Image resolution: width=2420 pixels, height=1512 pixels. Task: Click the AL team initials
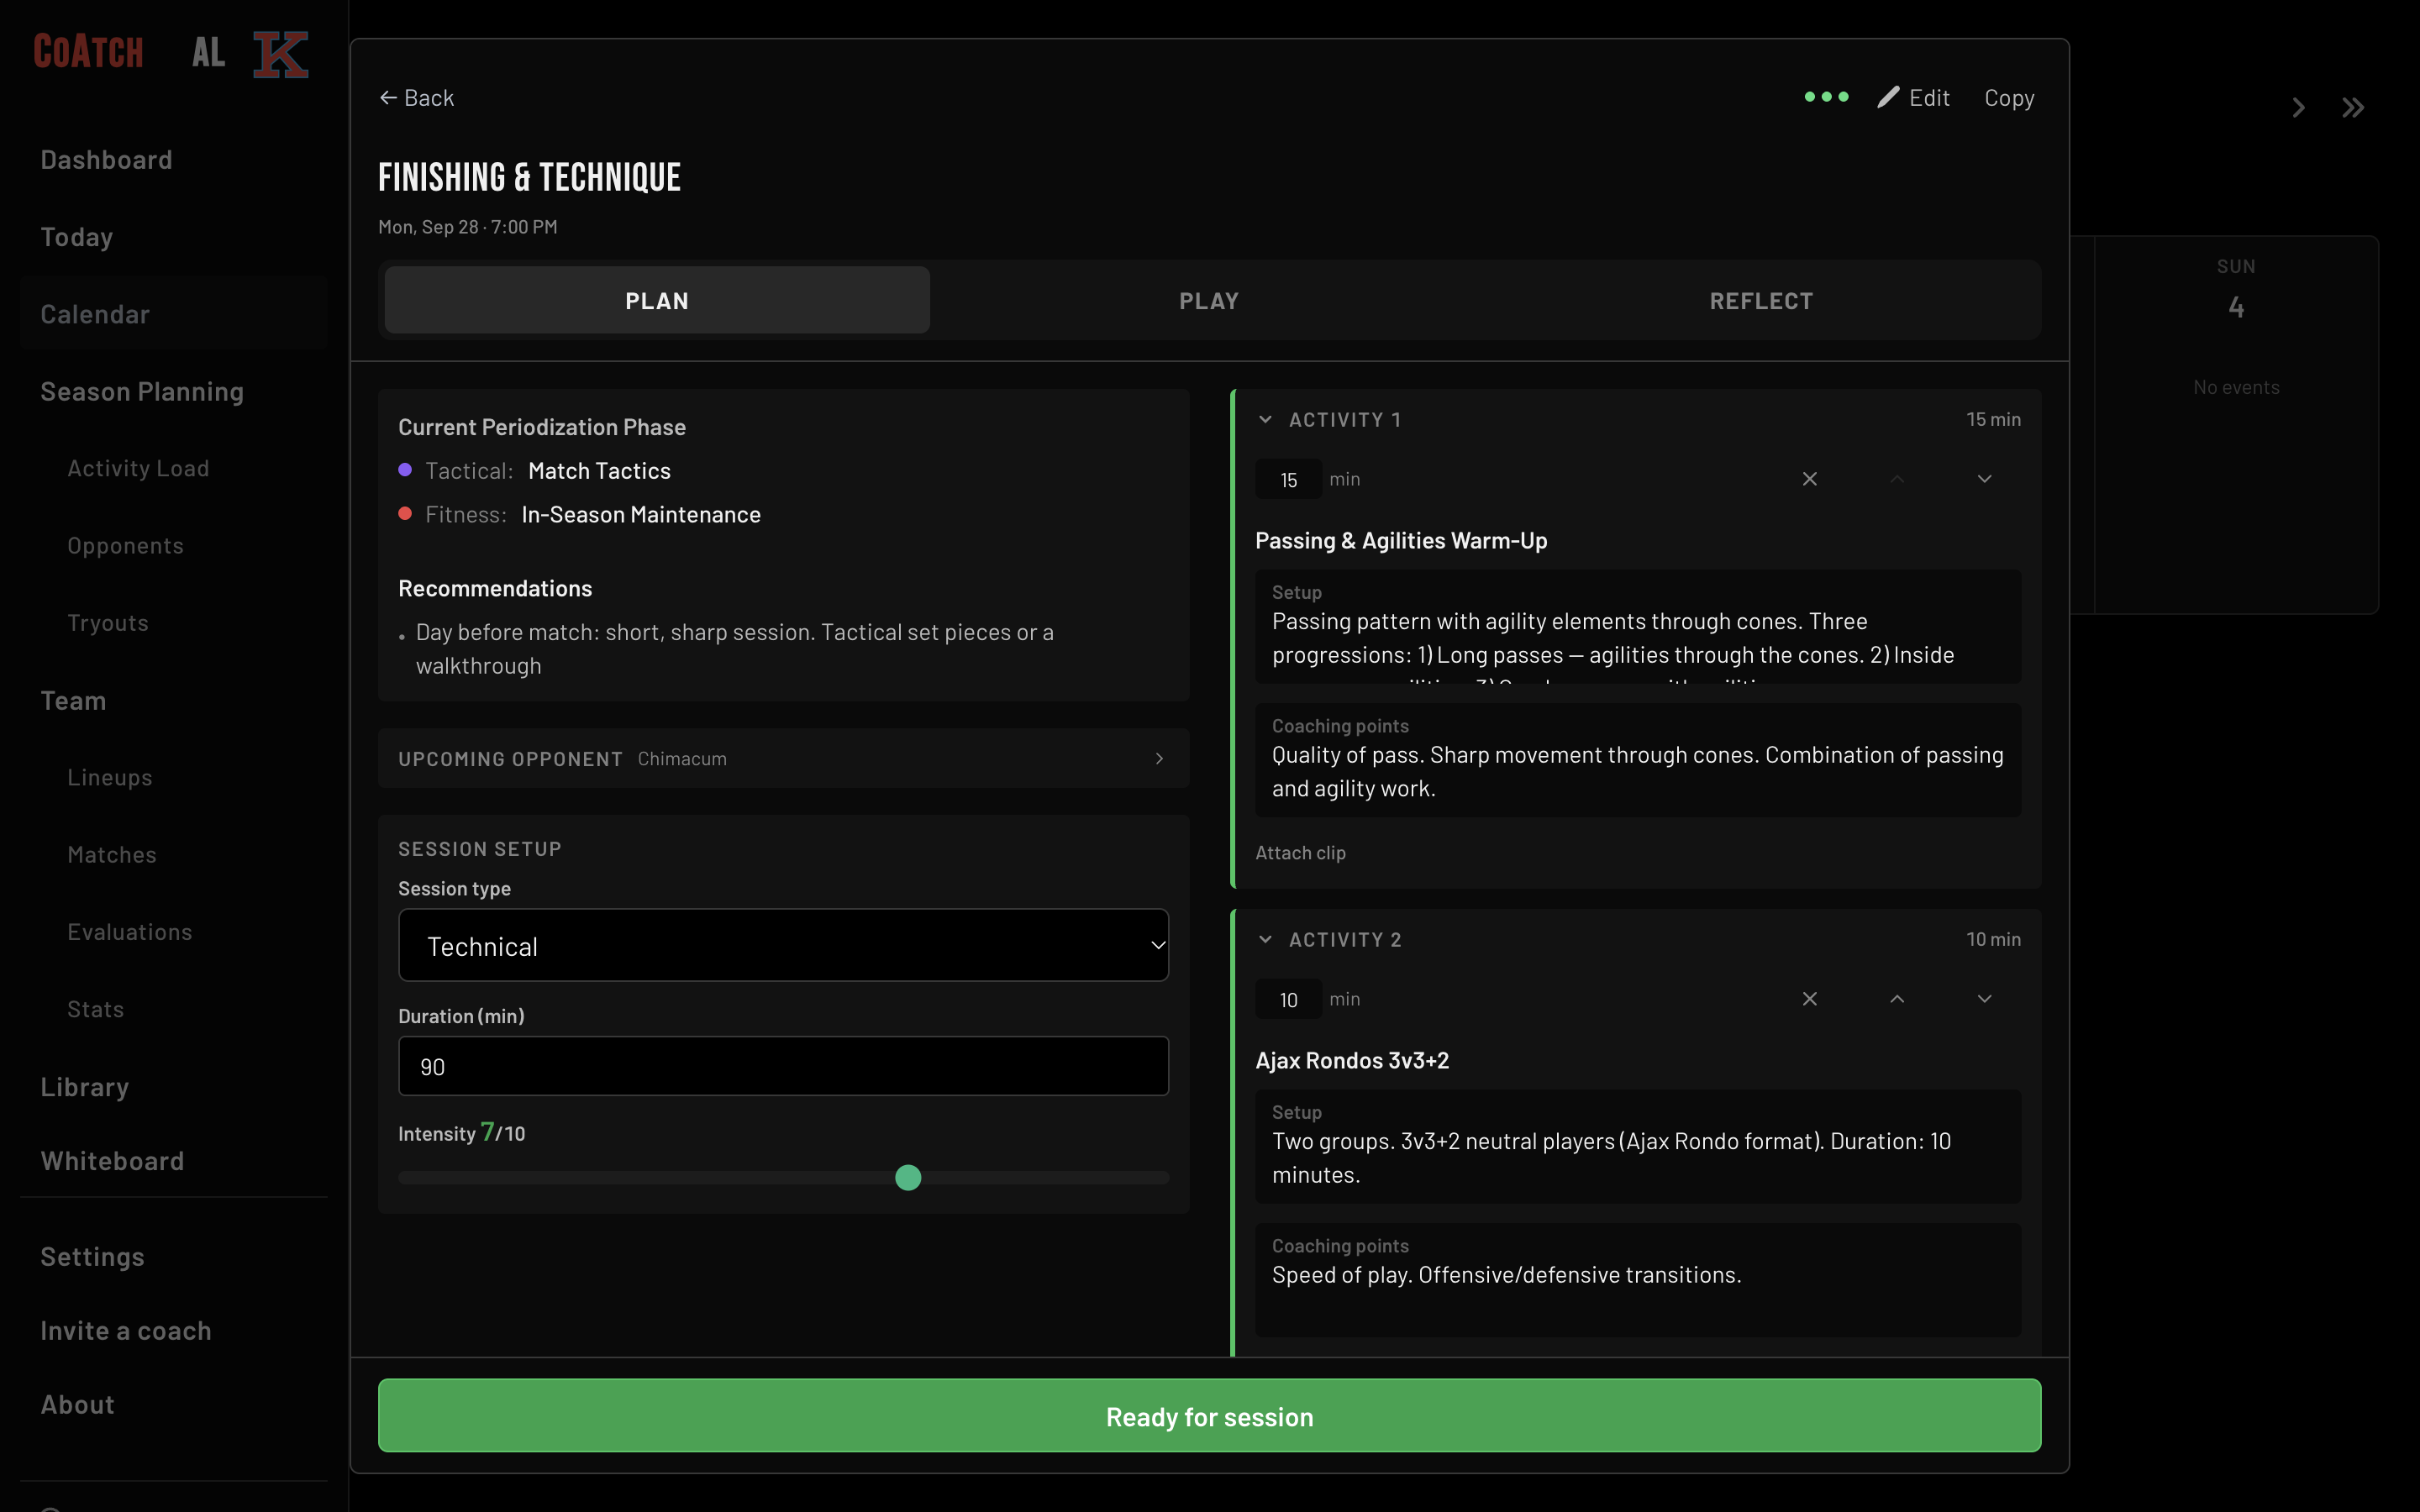[208, 52]
